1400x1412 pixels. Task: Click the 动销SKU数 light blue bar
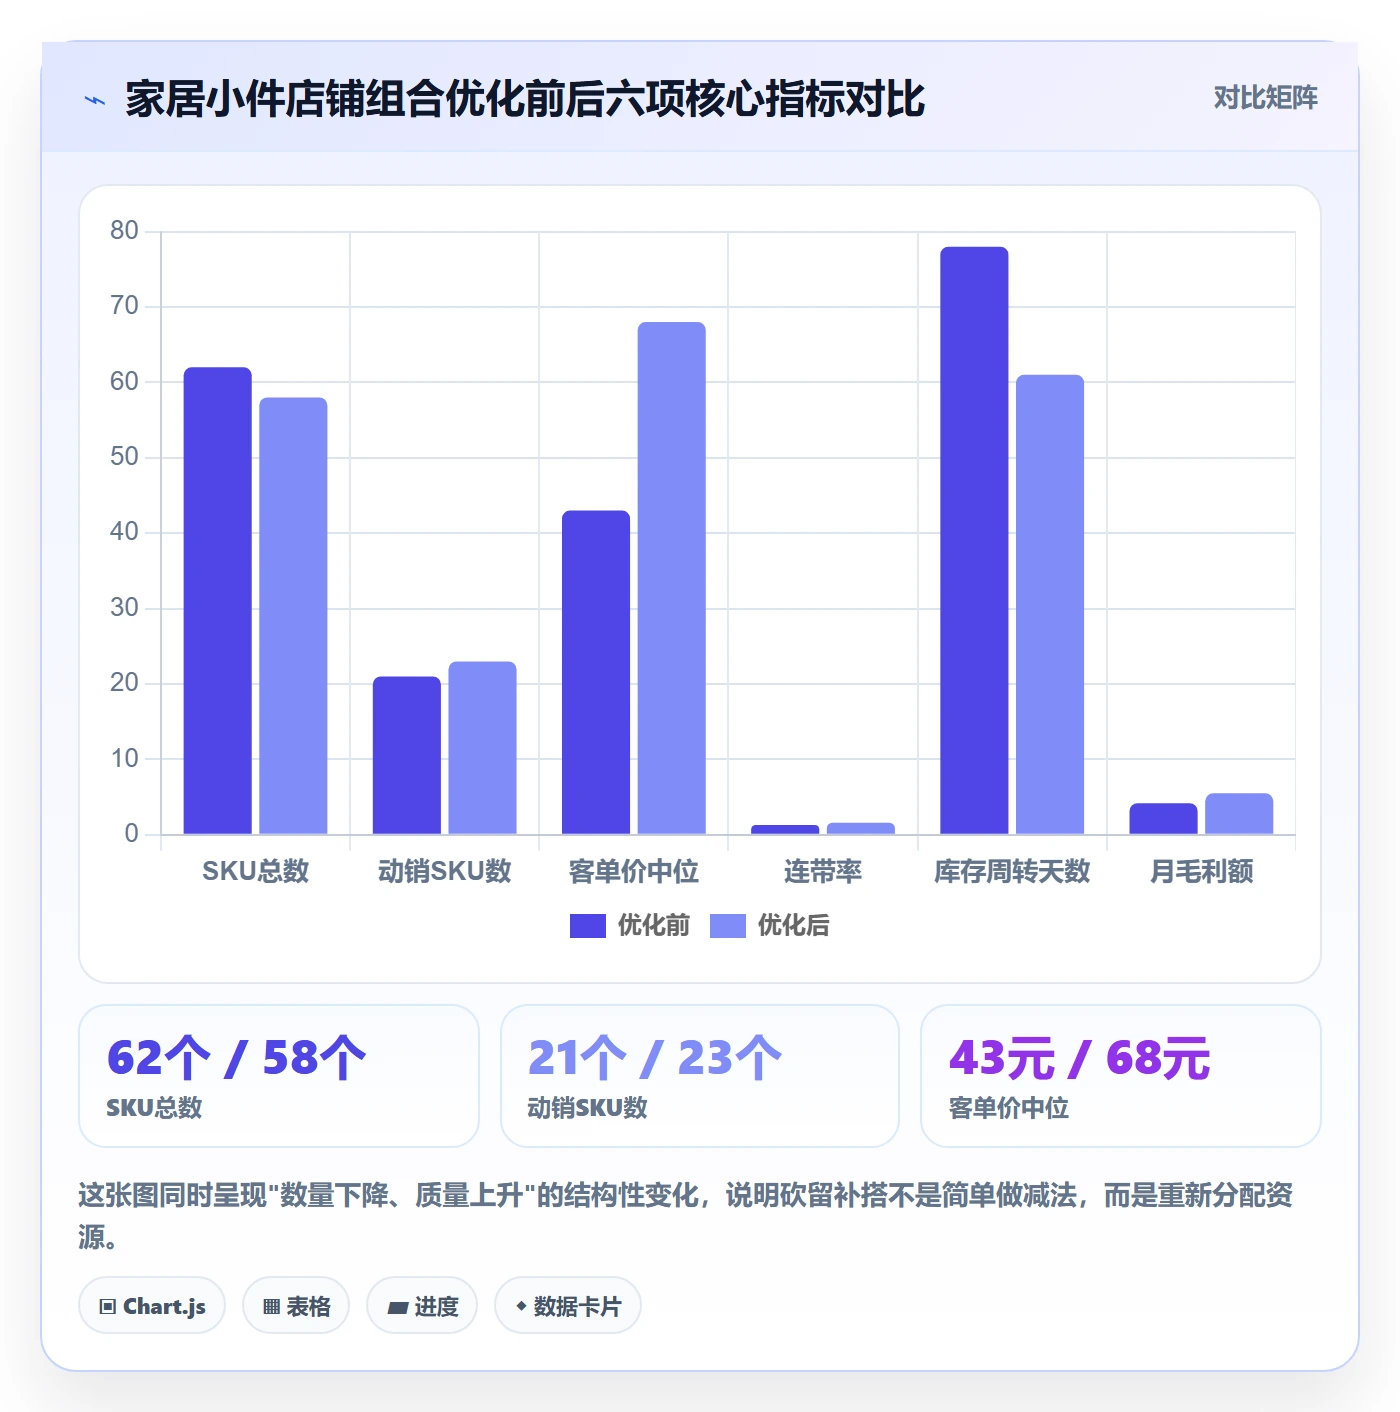tap(482, 748)
